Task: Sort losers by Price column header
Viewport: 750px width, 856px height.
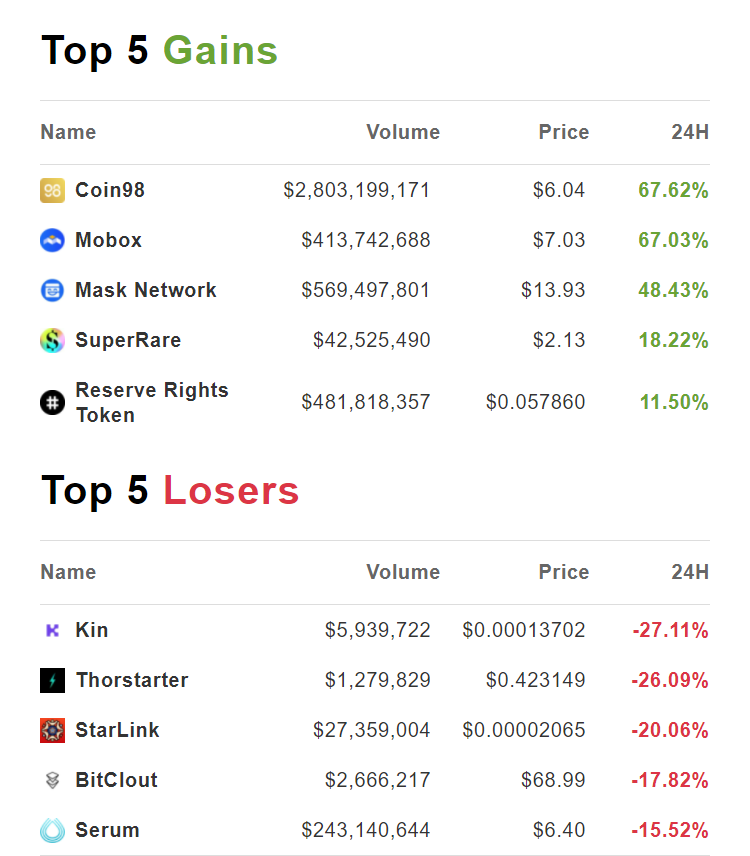Action: 564,572
